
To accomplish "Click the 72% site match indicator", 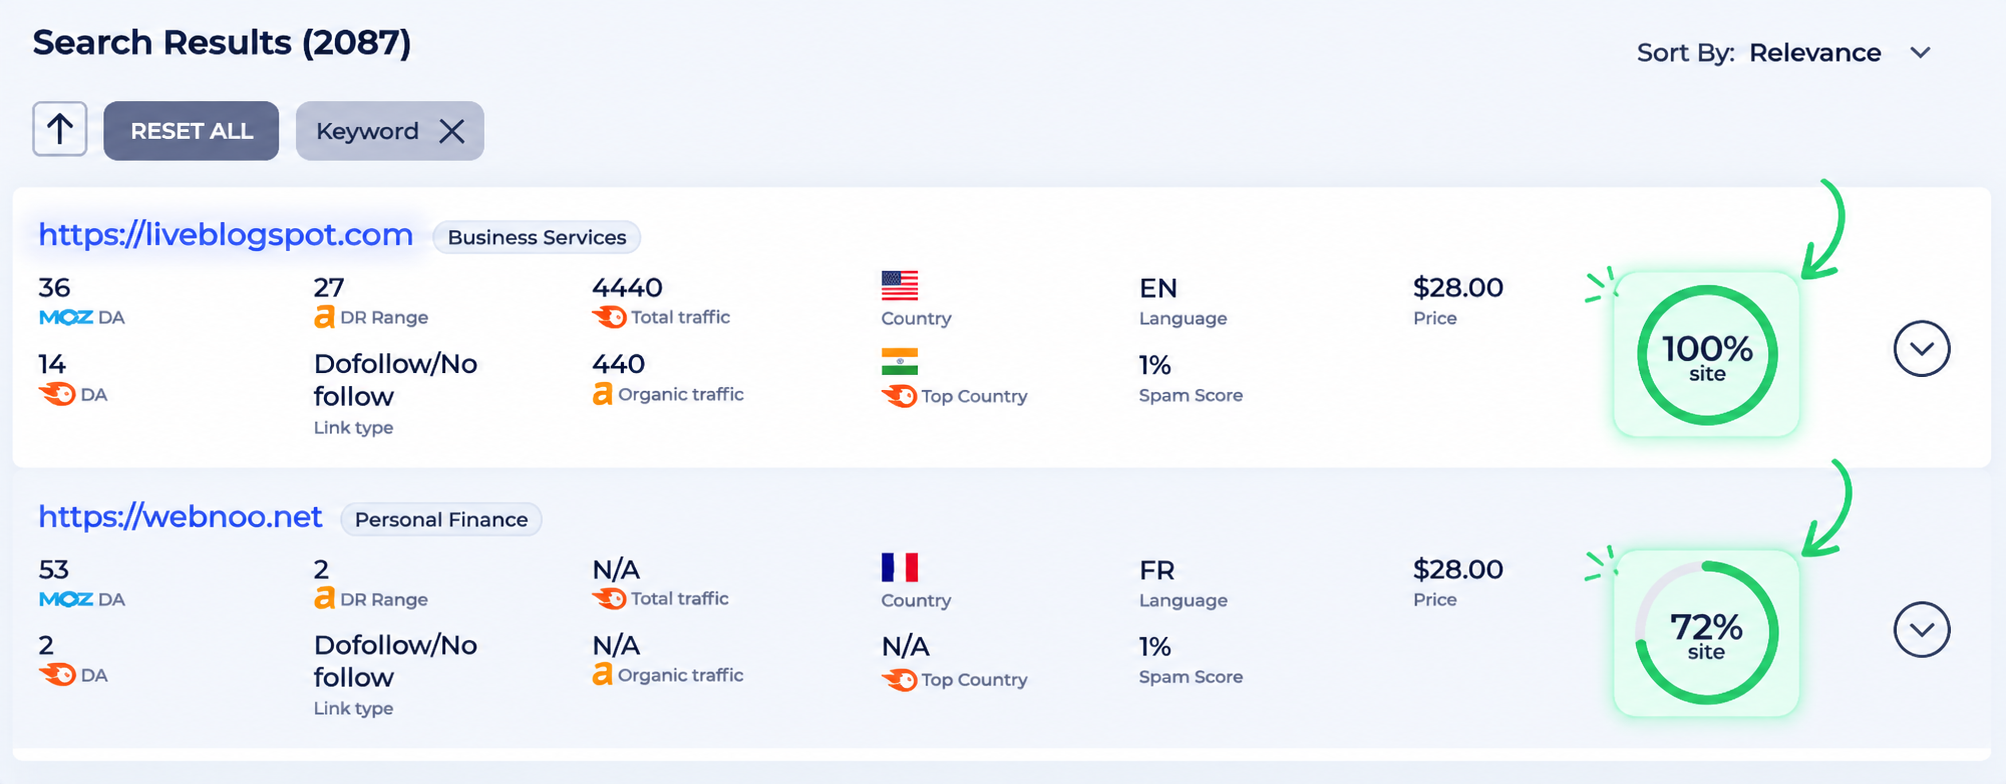I will (x=1707, y=633).
